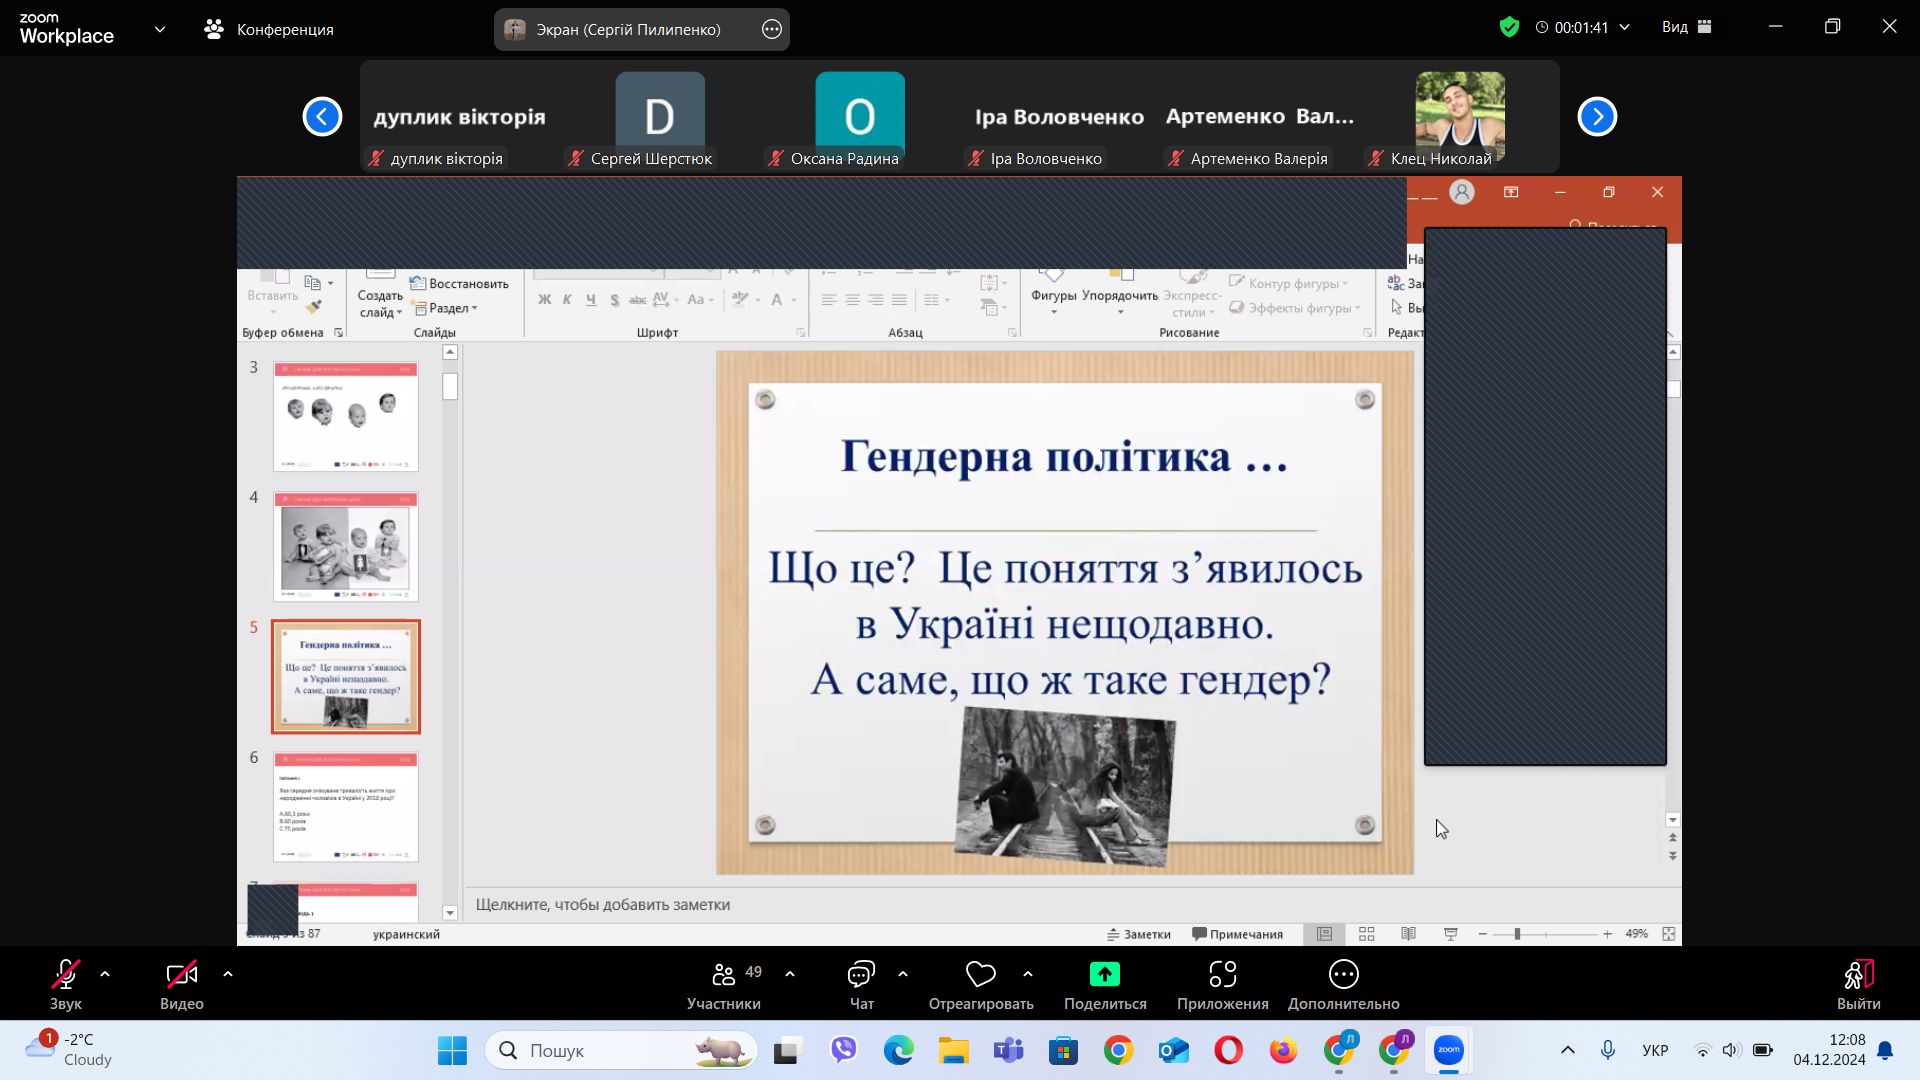The width and height of the screenshot is (1920, 1080).
Task: Open the Вид view menu
Action: coord(1687,27)
